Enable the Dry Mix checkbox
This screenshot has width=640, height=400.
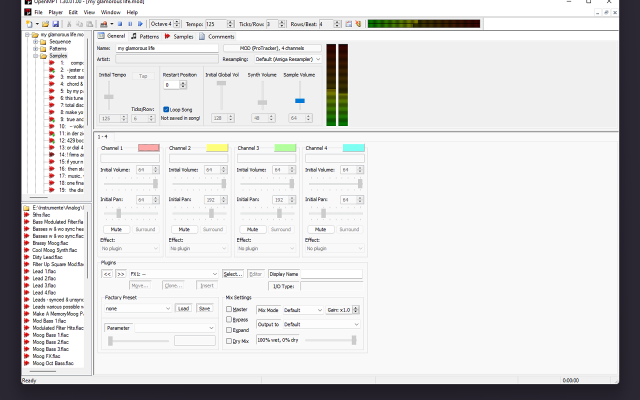click(229, 341)
